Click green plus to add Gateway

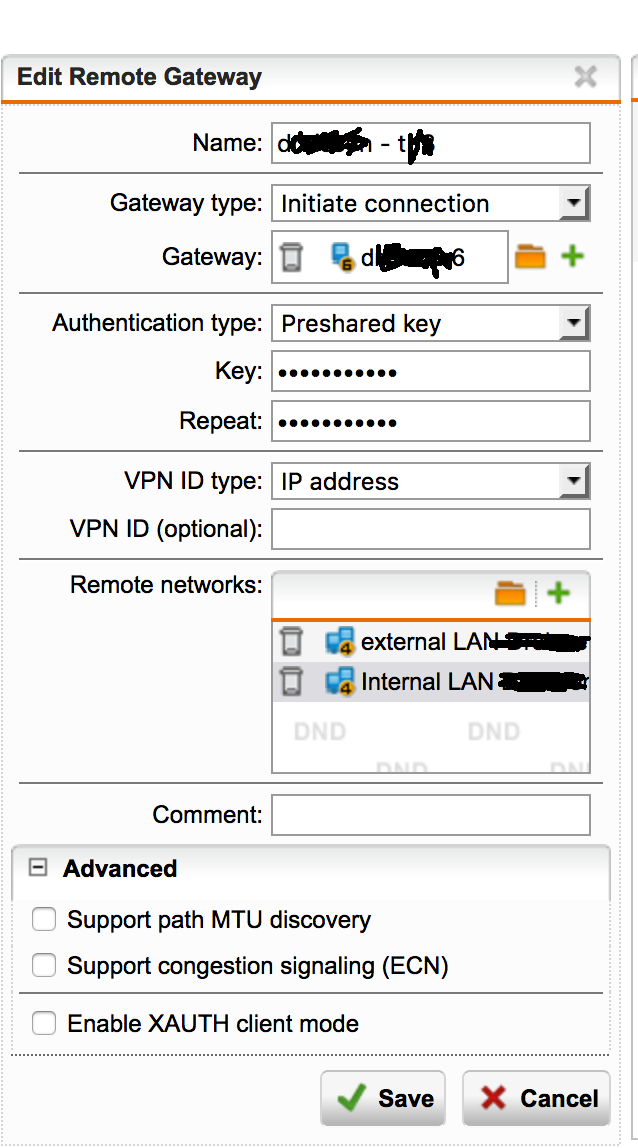pos(572,257)
